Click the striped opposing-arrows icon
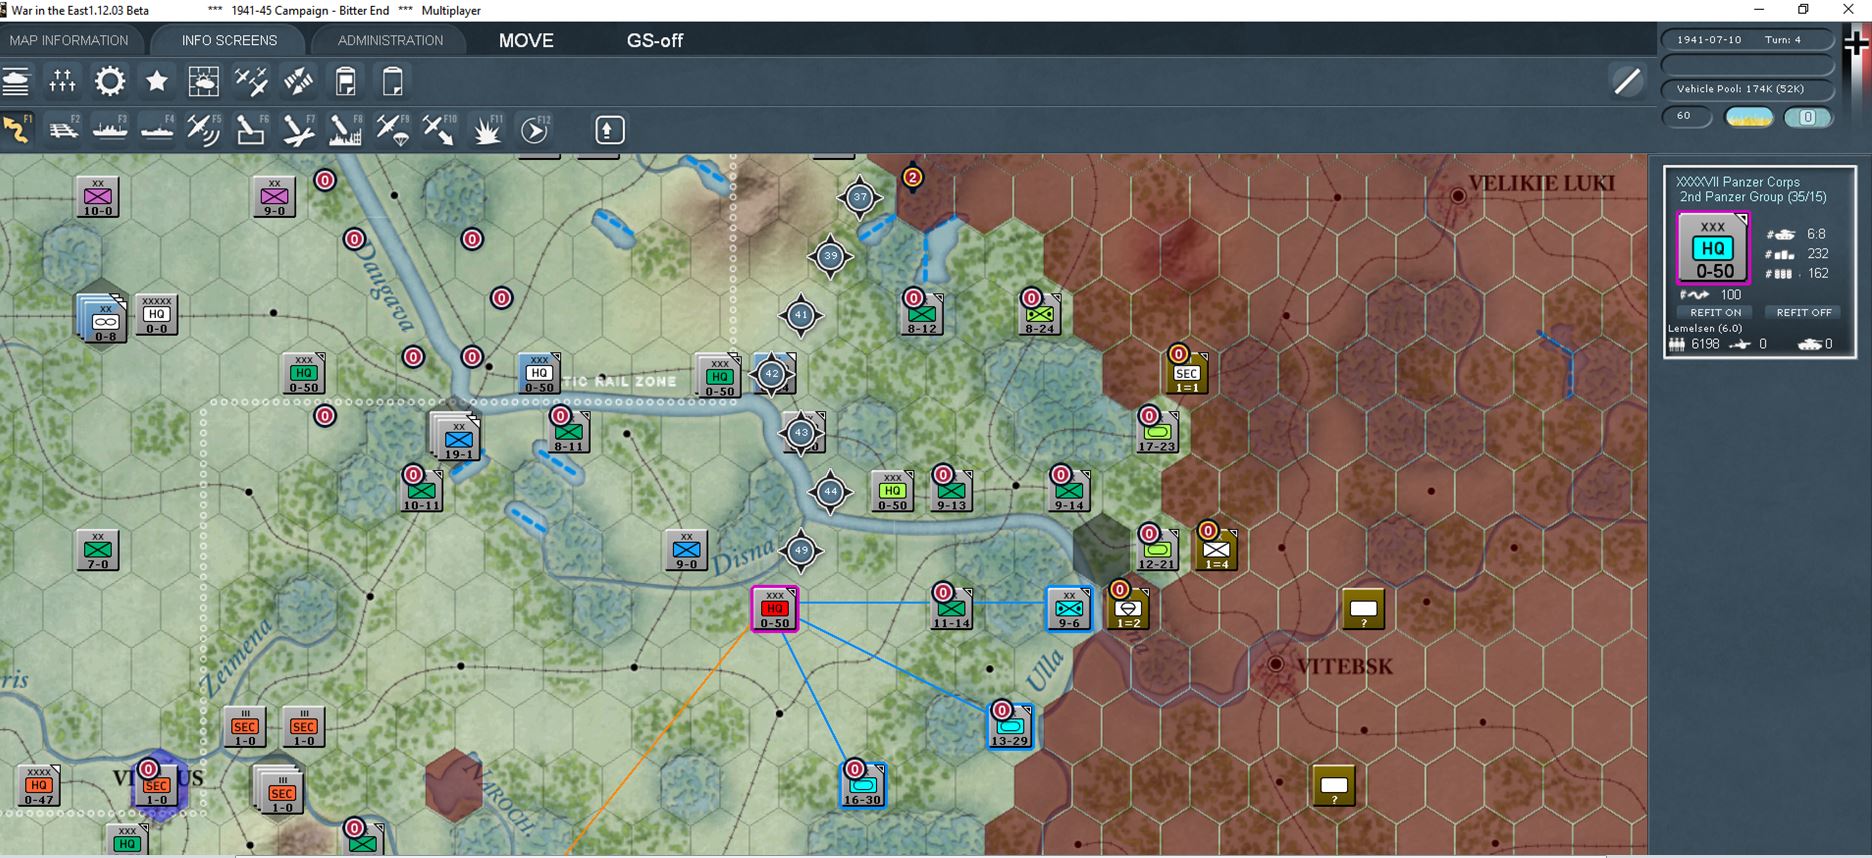The width and height of the screenshot is (1872, 858). (x=299, y=81)
